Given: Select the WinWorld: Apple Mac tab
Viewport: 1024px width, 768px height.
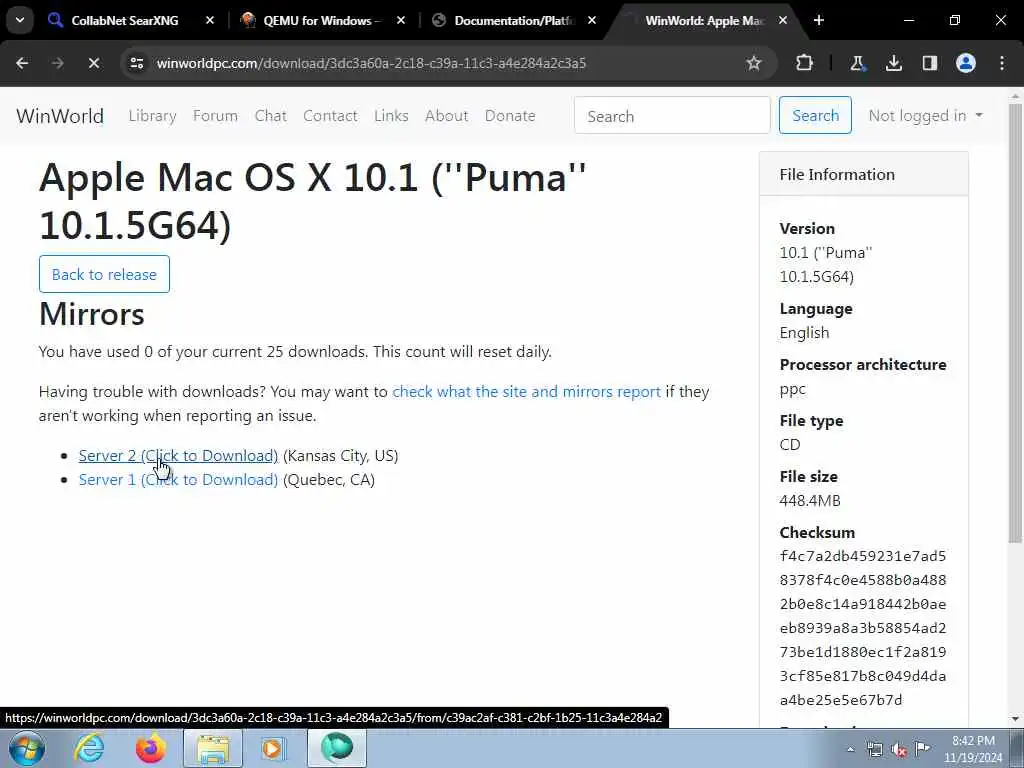Looking at the screenshot, I should pyautogui.click(x=704, y=20).
